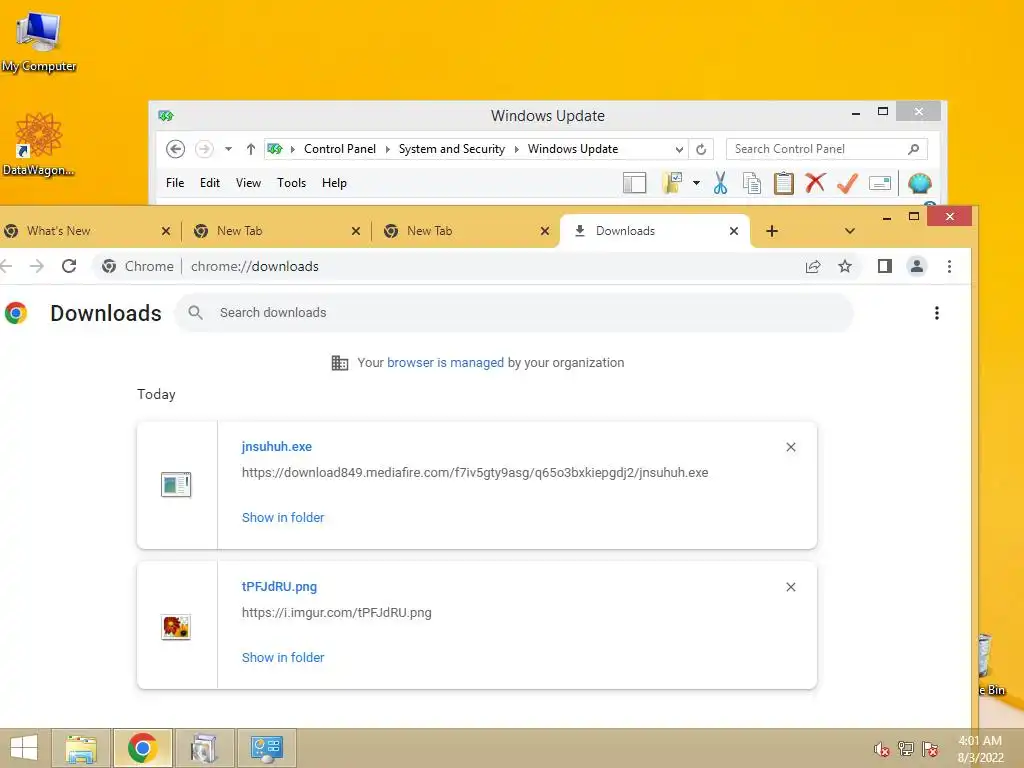Open recent locations dropdown in Windows Update
This screenshot has height=768, width=1024.
click(x=229, y=149)
